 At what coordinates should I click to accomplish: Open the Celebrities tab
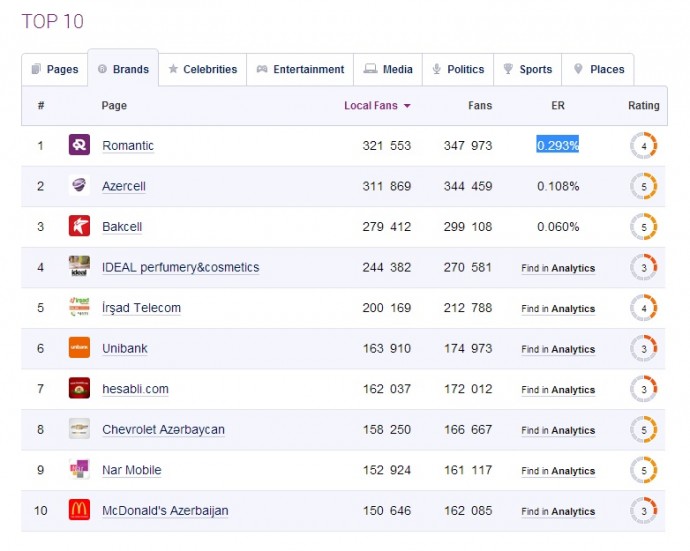[x=203, y=70]
